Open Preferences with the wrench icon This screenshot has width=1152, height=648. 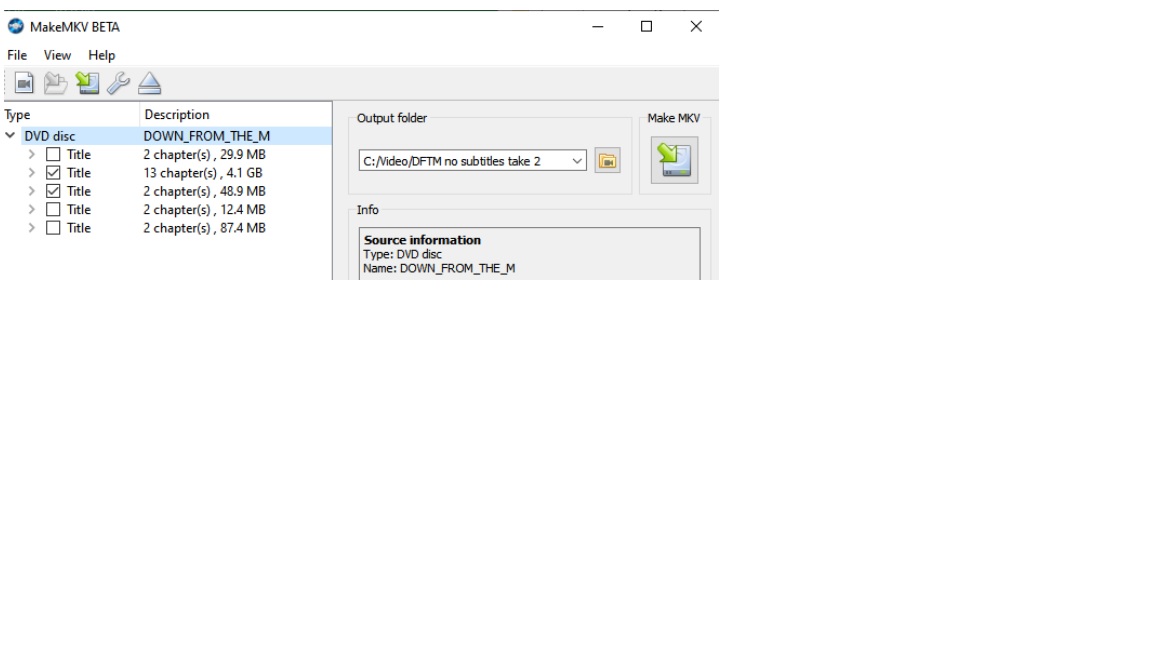[x=118, y=84]
